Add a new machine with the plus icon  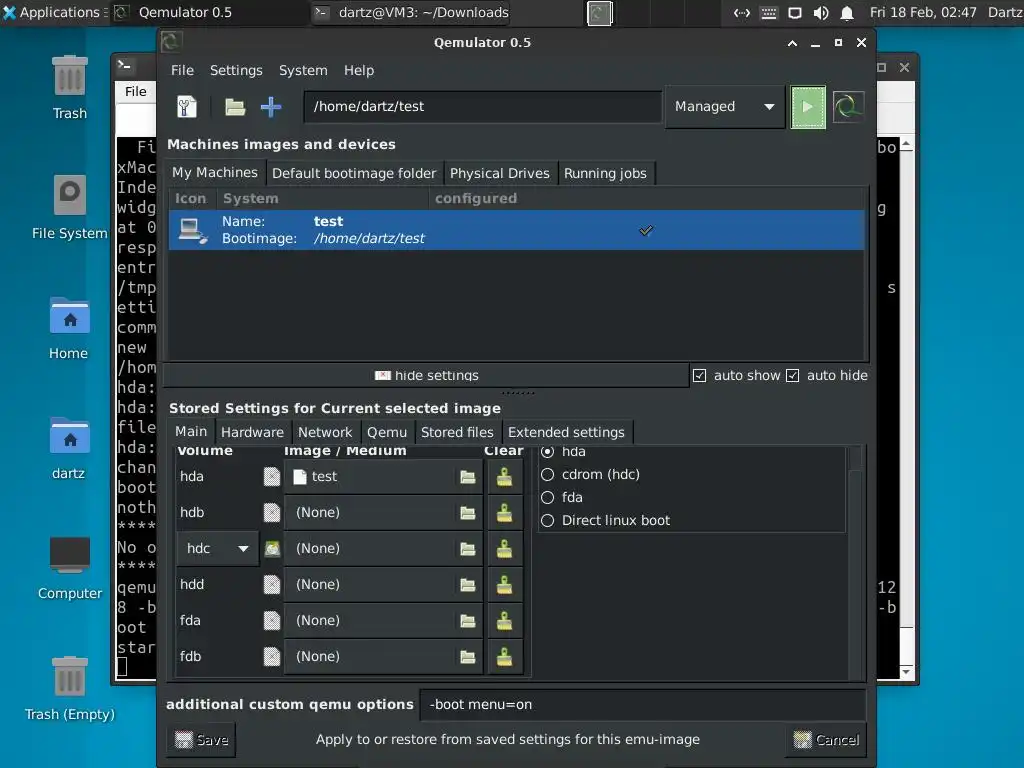(271, 106)
